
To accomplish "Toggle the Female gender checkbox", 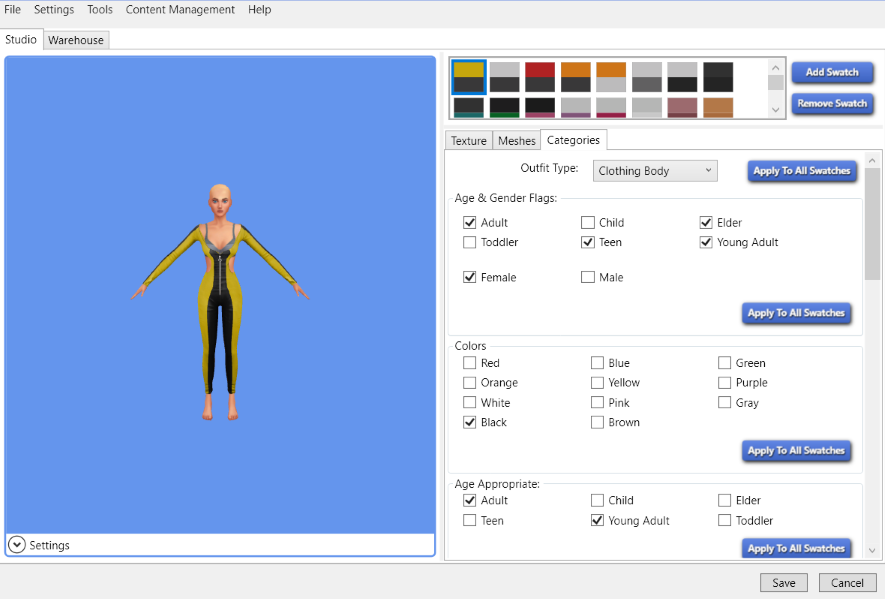I will [x=470, y=277].
